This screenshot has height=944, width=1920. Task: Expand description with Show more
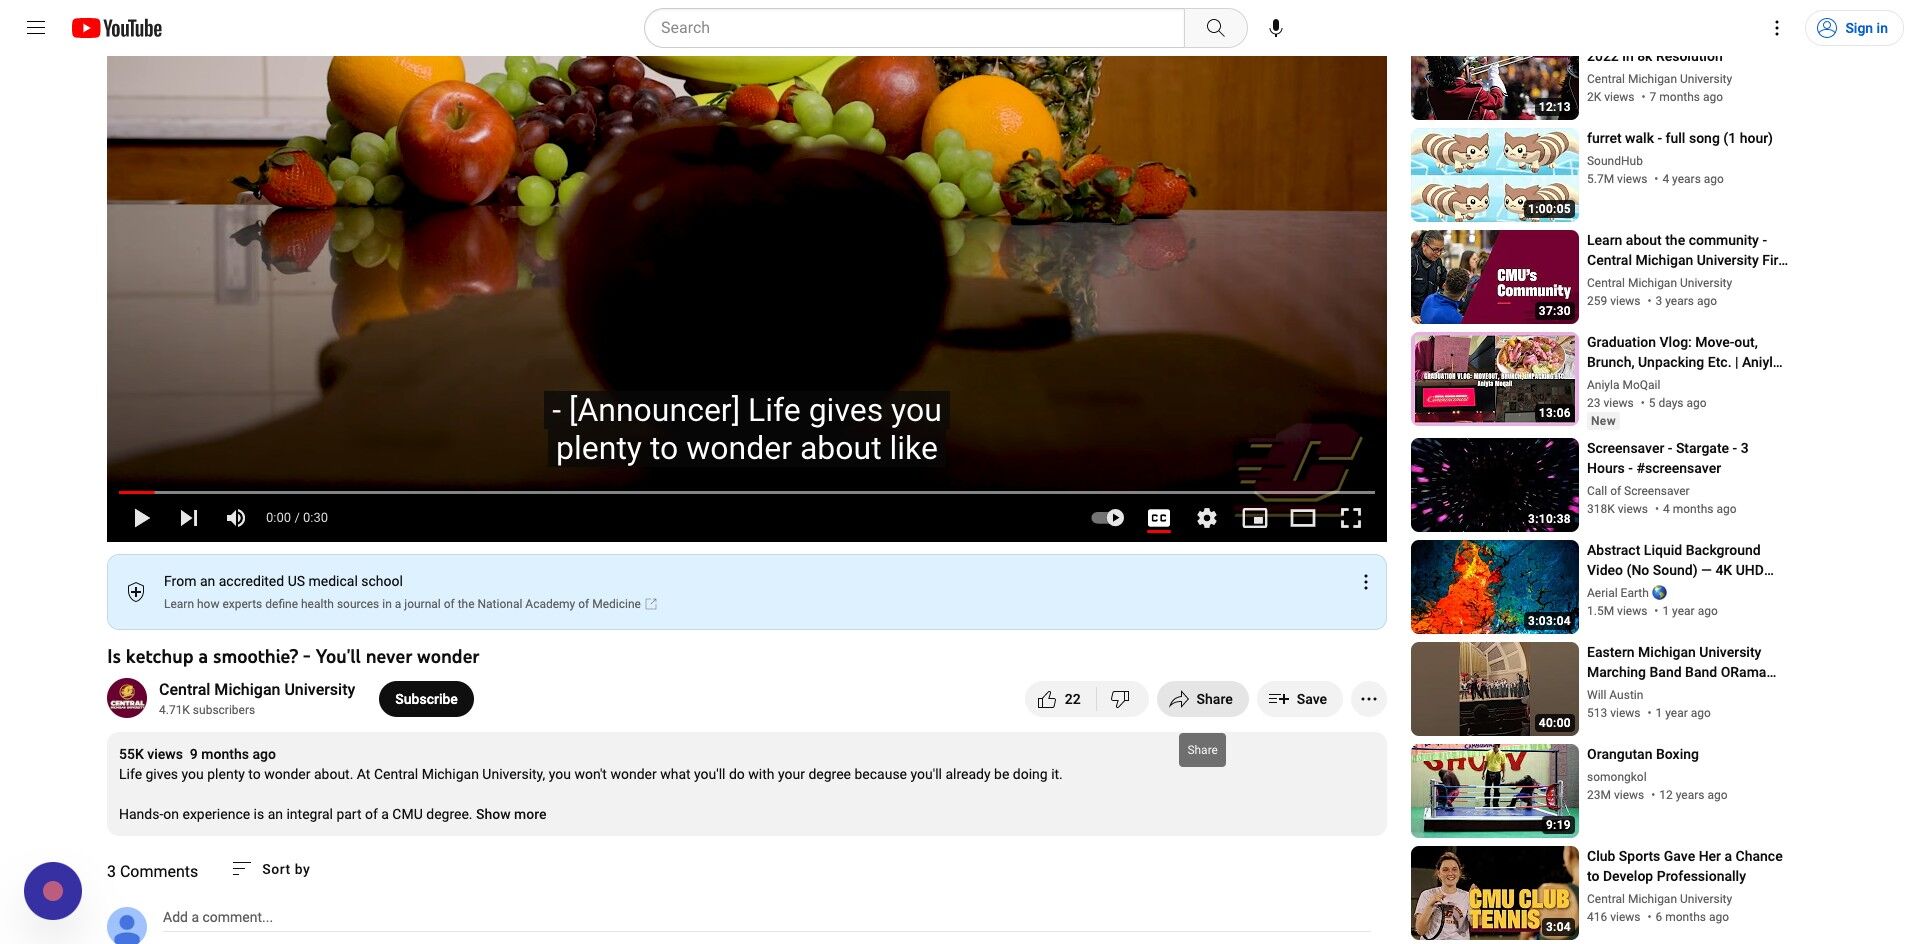tap(511, 814)
